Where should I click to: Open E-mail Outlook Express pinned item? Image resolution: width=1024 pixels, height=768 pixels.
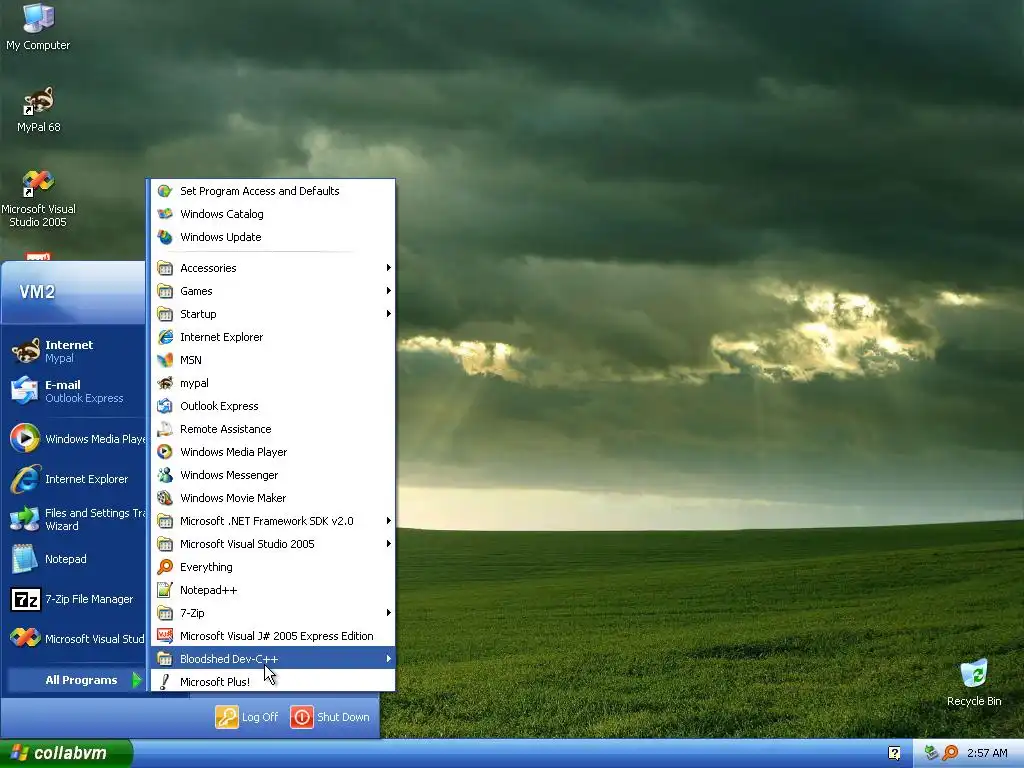(x=74, y=391)
